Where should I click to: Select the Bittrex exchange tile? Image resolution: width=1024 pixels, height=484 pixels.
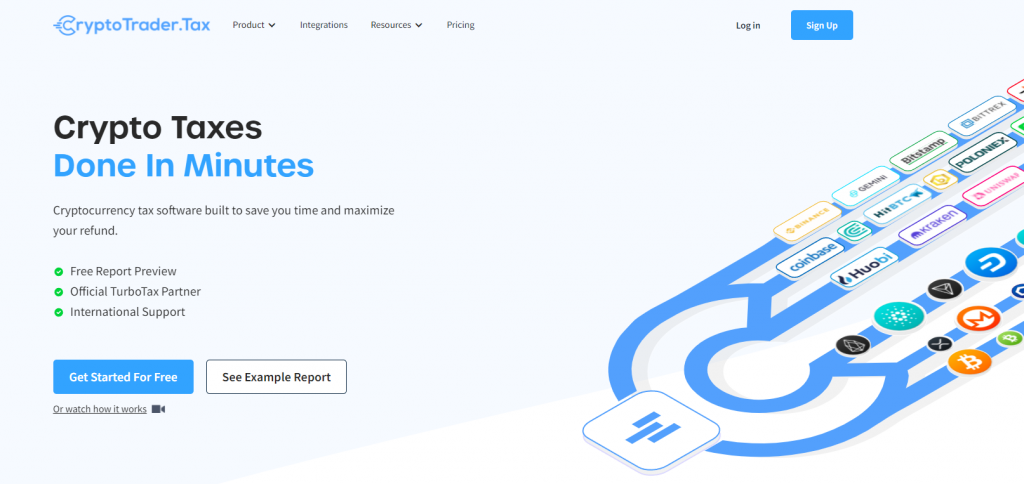[981, 118]
